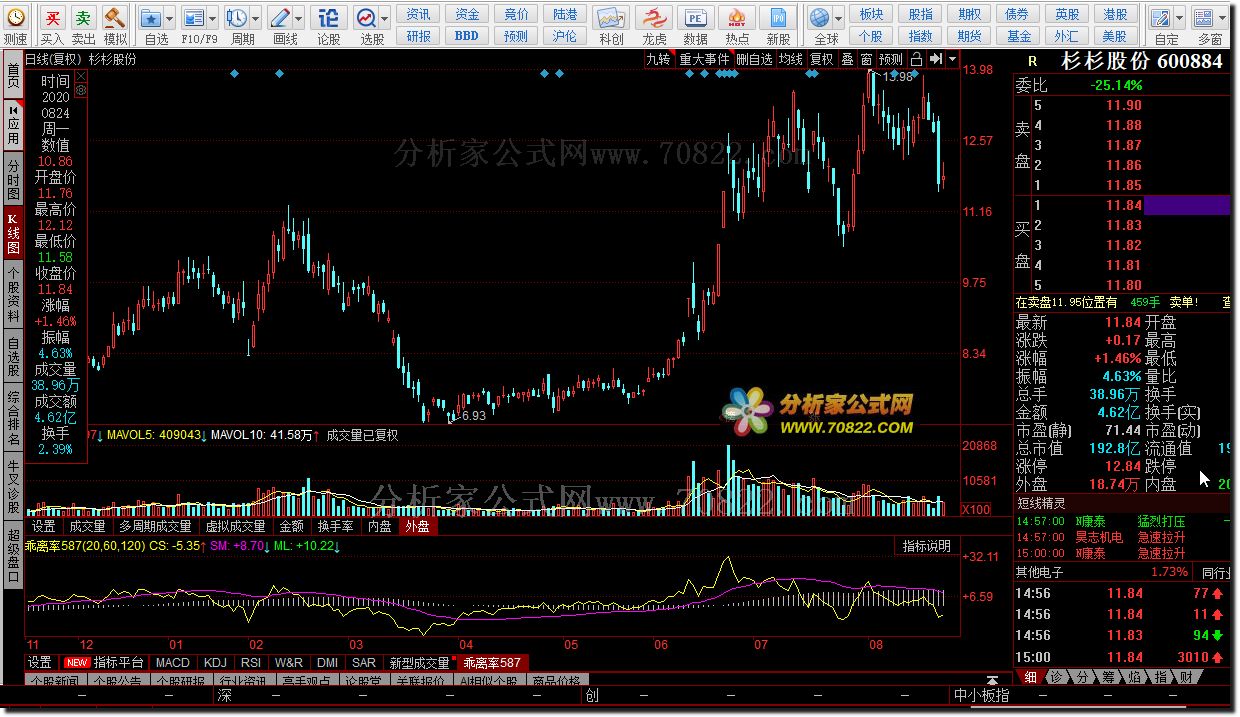Close the data info panel with X
1240x717 pixels.
coord(81,74)
